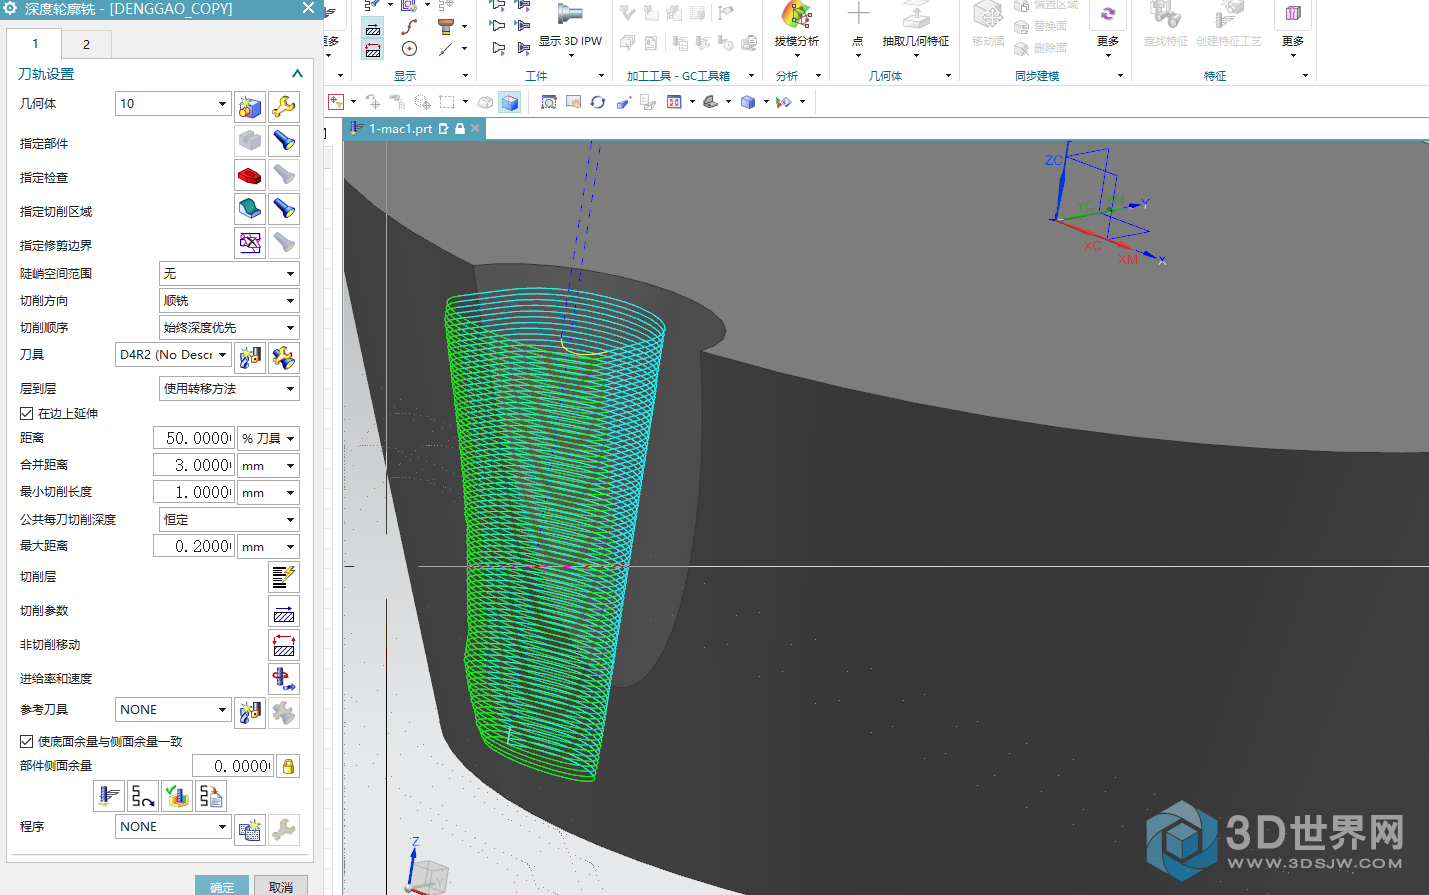Screen dimensions: 1429x895
Task: Click the 最小切削长度 value field 1.0000
Action: tap(194, 492)
